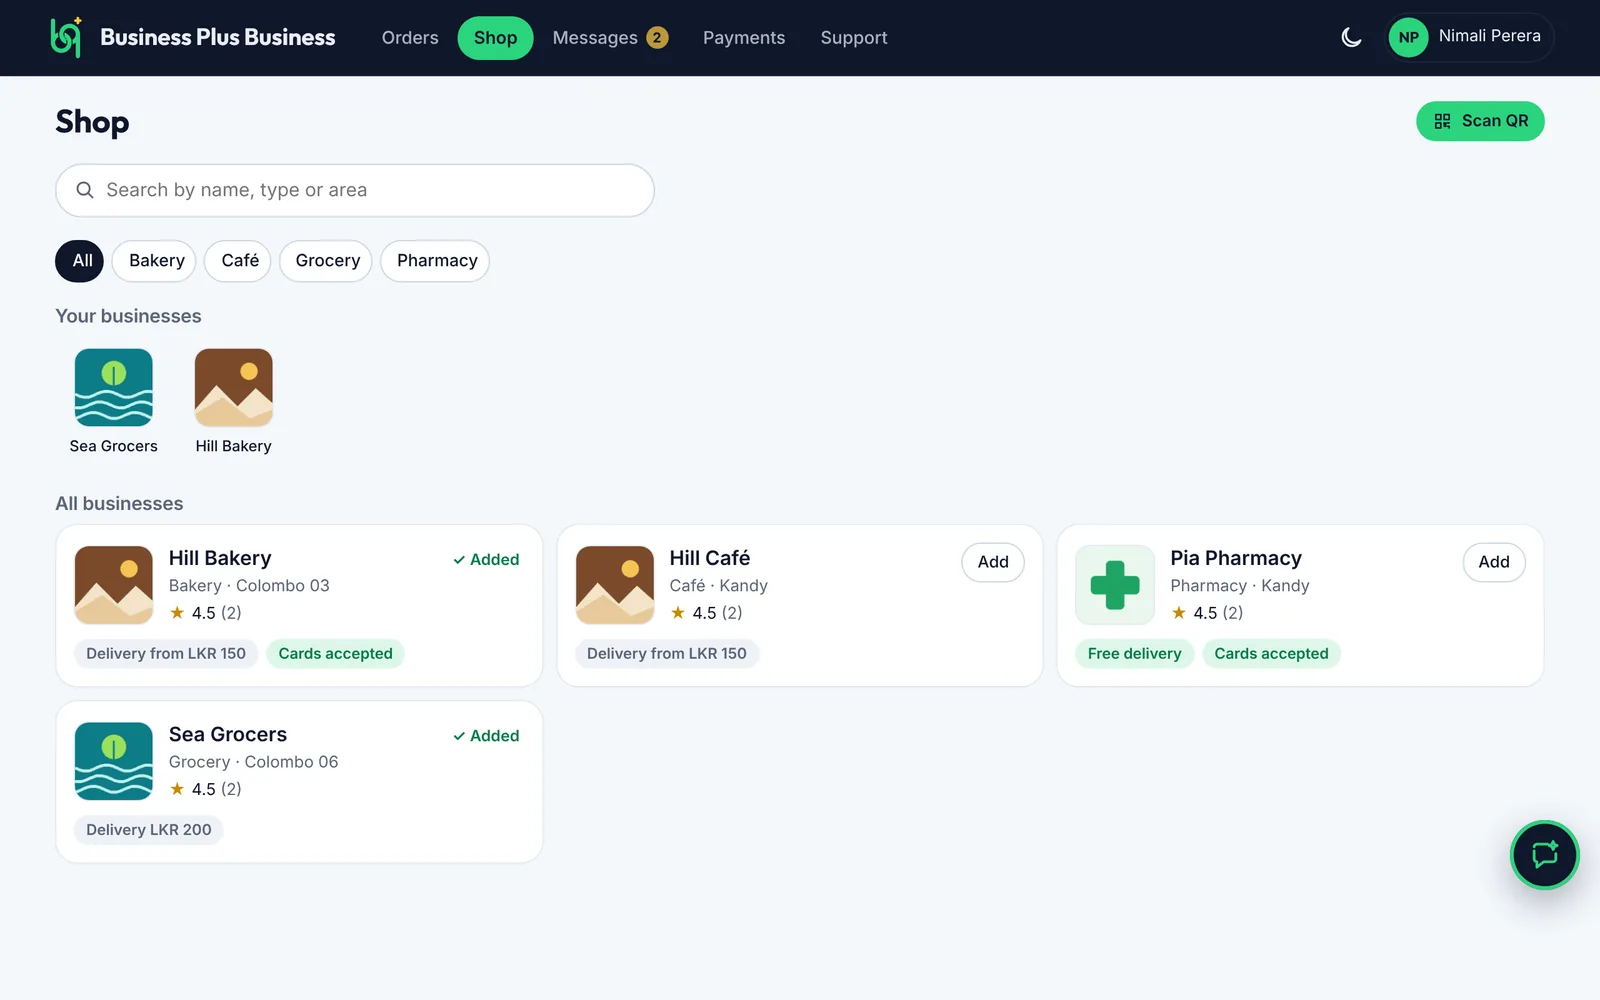
Task: Filter shops by Grocery
Action: pyautogui.click(x=326, y=261)
